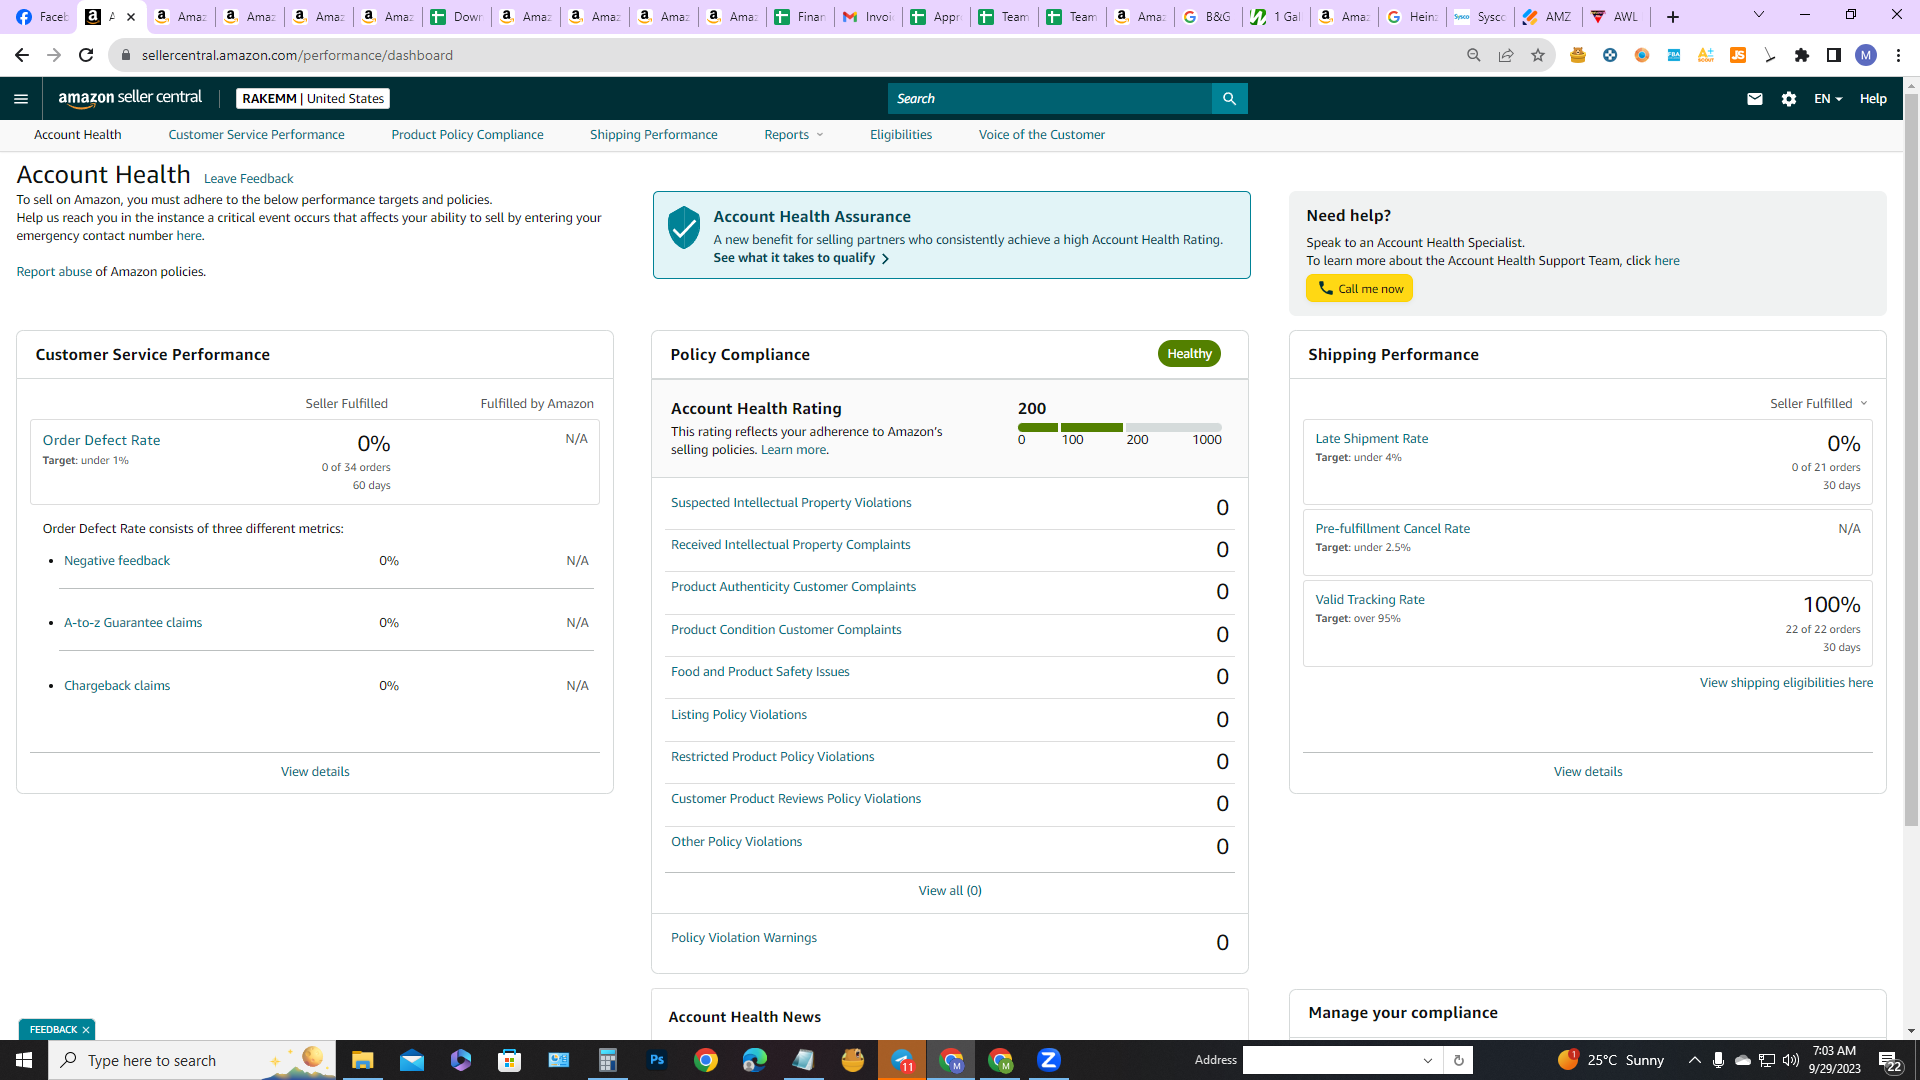Open the Calculator on the taskbar
The image size is (1920, 1080).
tap(608, 1060)
